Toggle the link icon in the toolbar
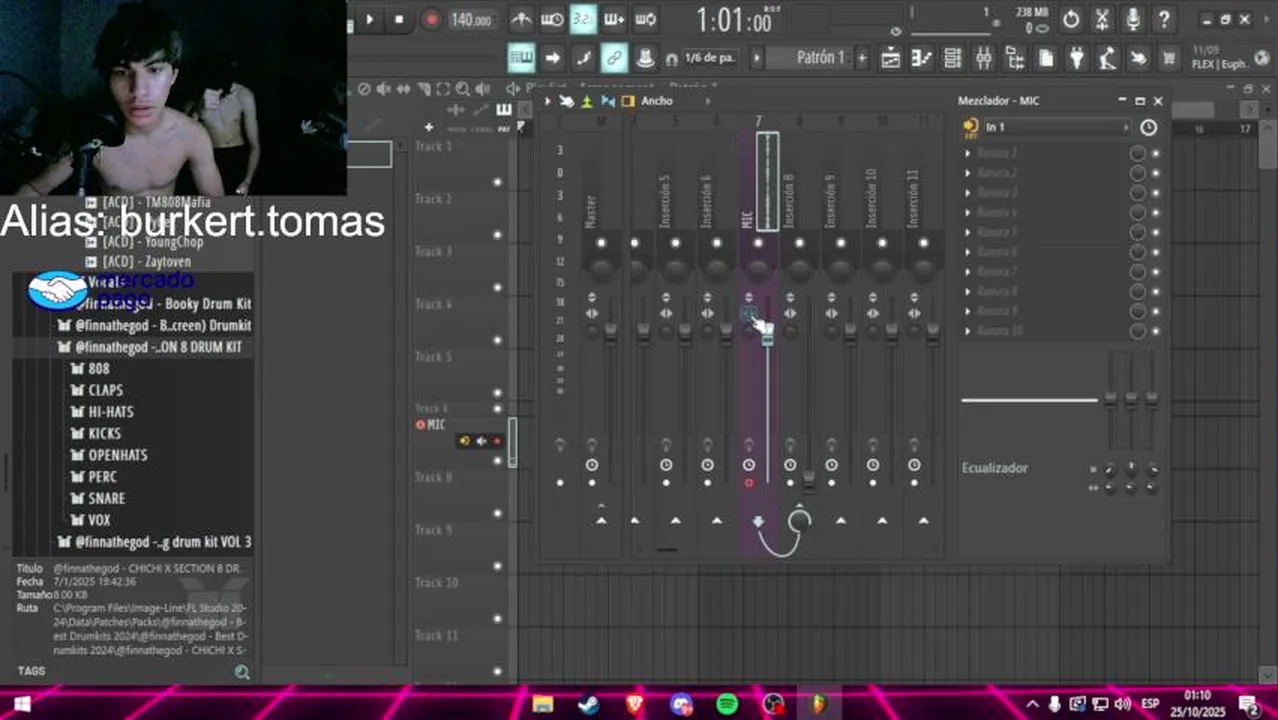Image resolution: width=1278 pixels, height=720 pixels. 613,58
